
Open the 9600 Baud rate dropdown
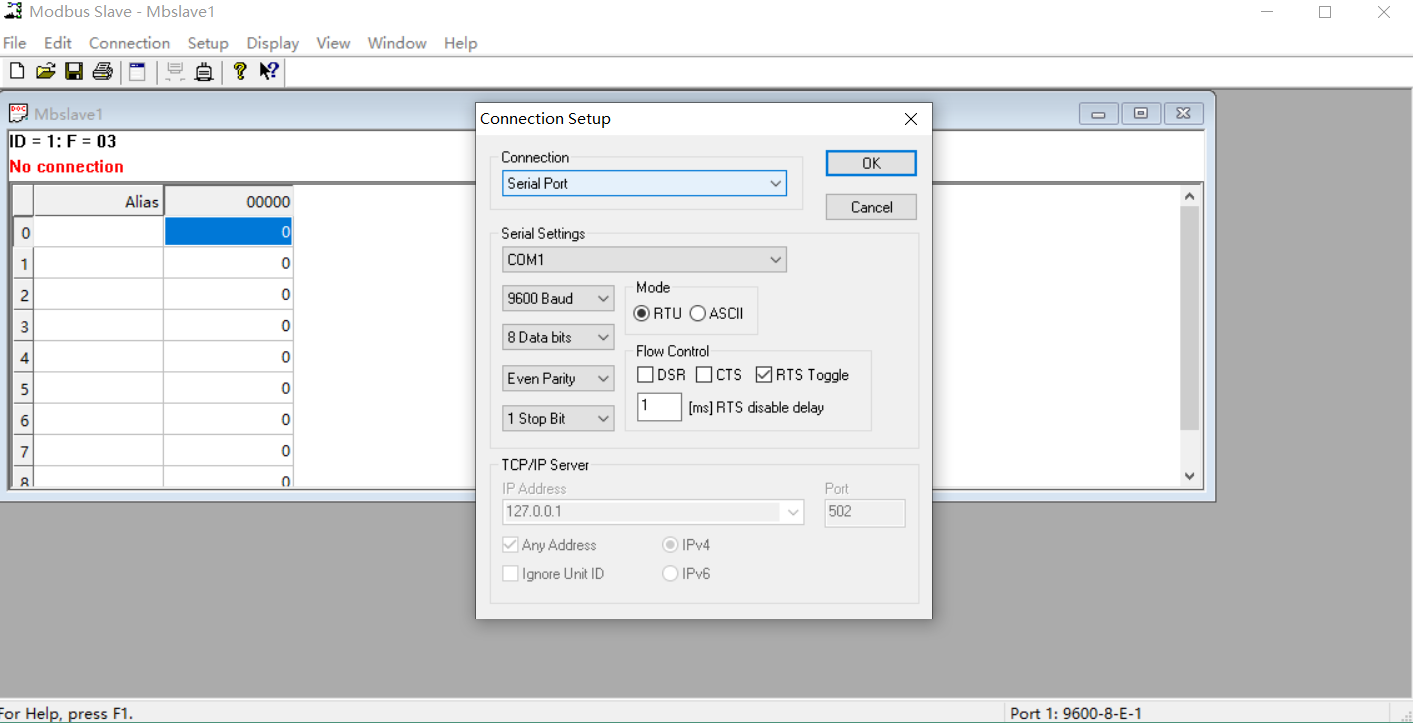pos(558,298)
